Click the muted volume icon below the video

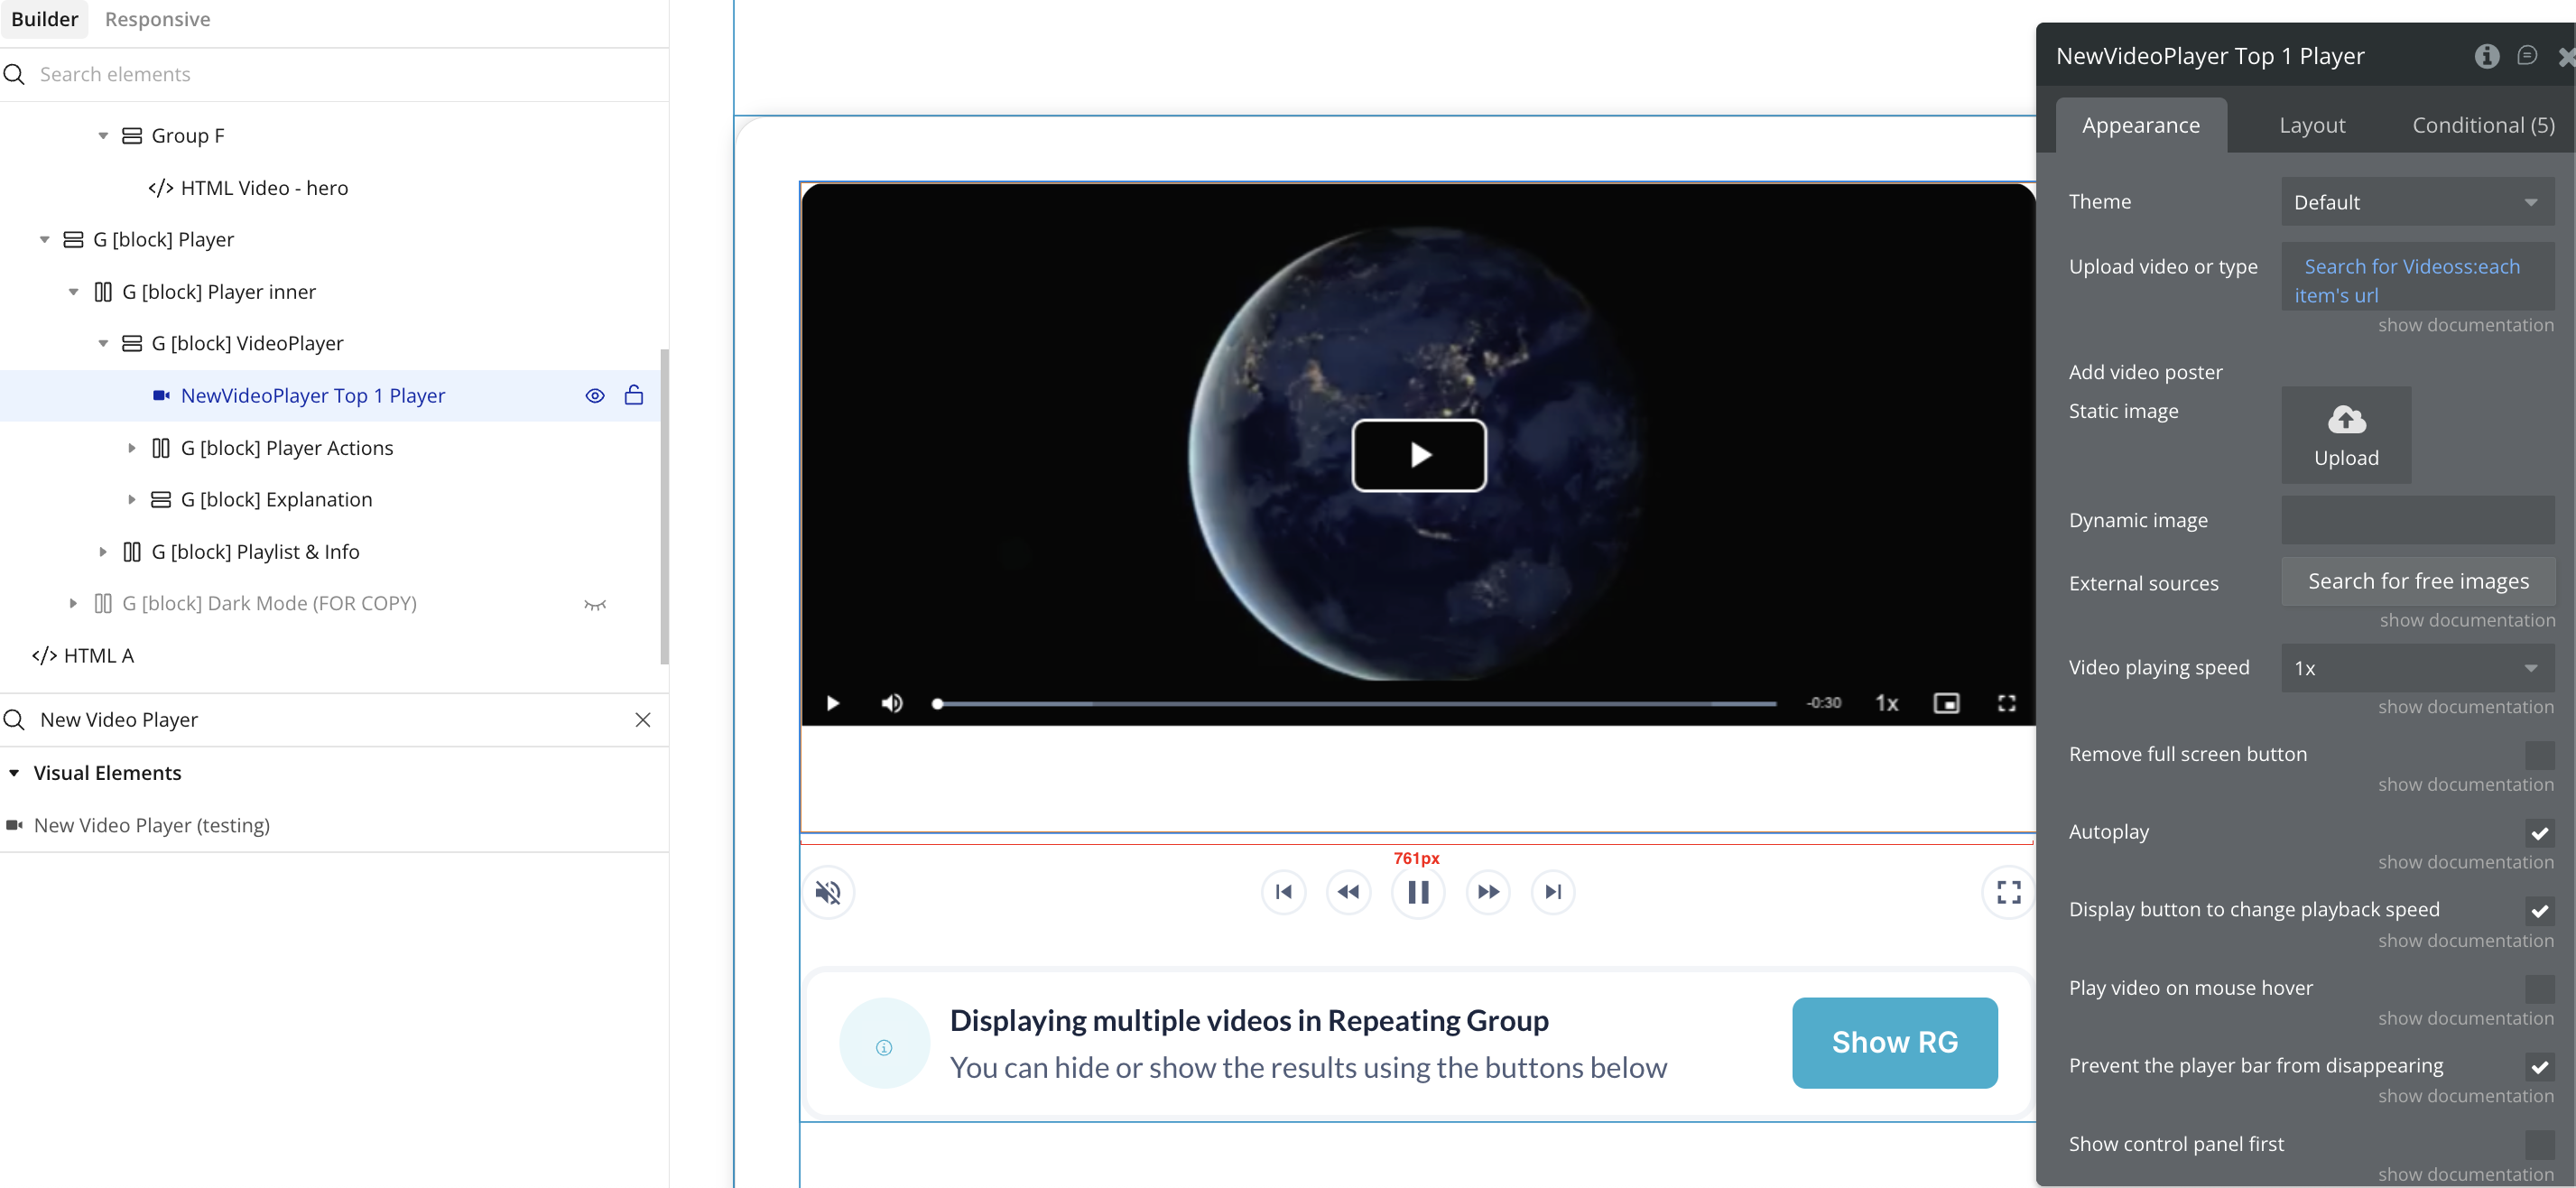point(828,891)
